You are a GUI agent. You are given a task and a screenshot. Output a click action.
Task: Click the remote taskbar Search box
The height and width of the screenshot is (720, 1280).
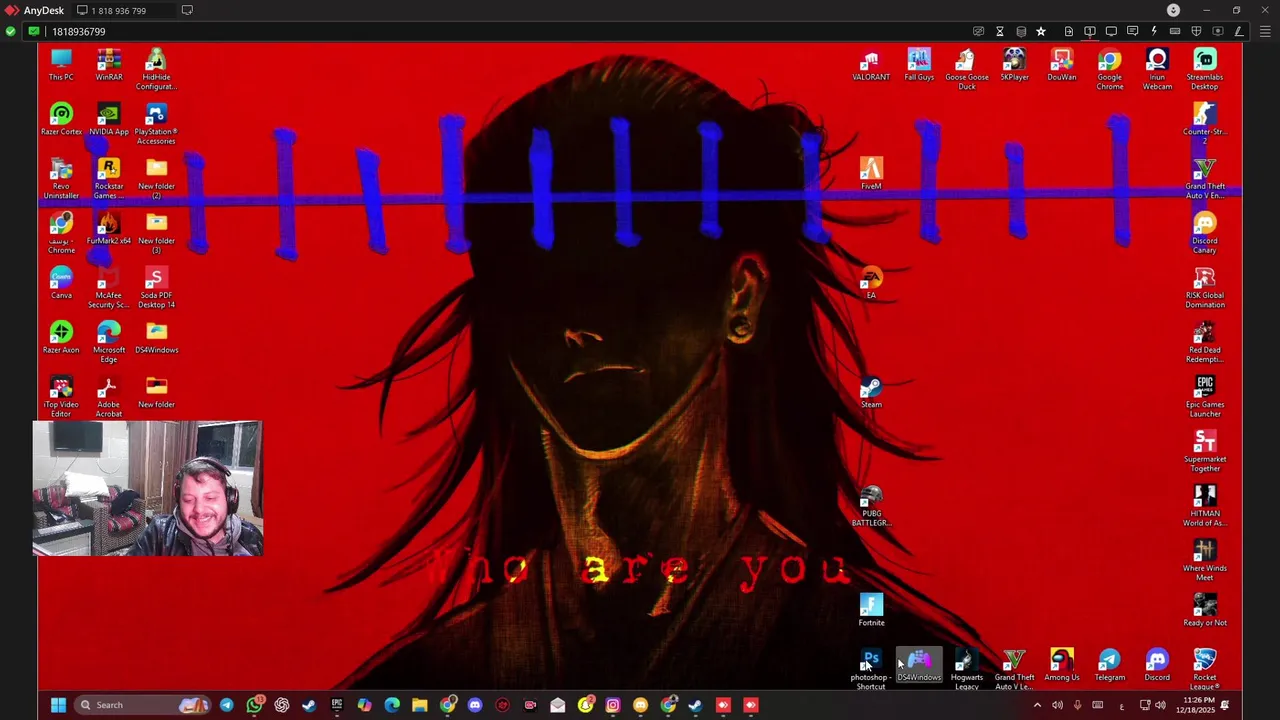(x=142, y=705)
